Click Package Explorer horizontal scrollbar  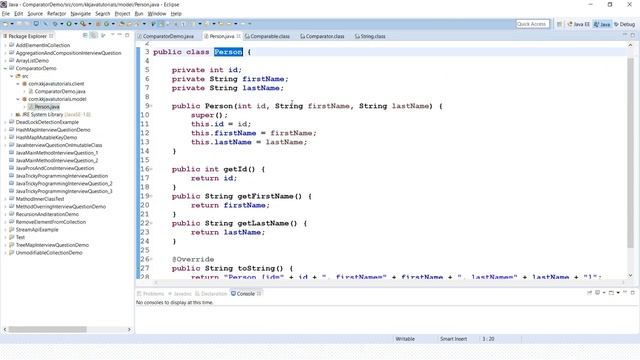click(47, 329)
